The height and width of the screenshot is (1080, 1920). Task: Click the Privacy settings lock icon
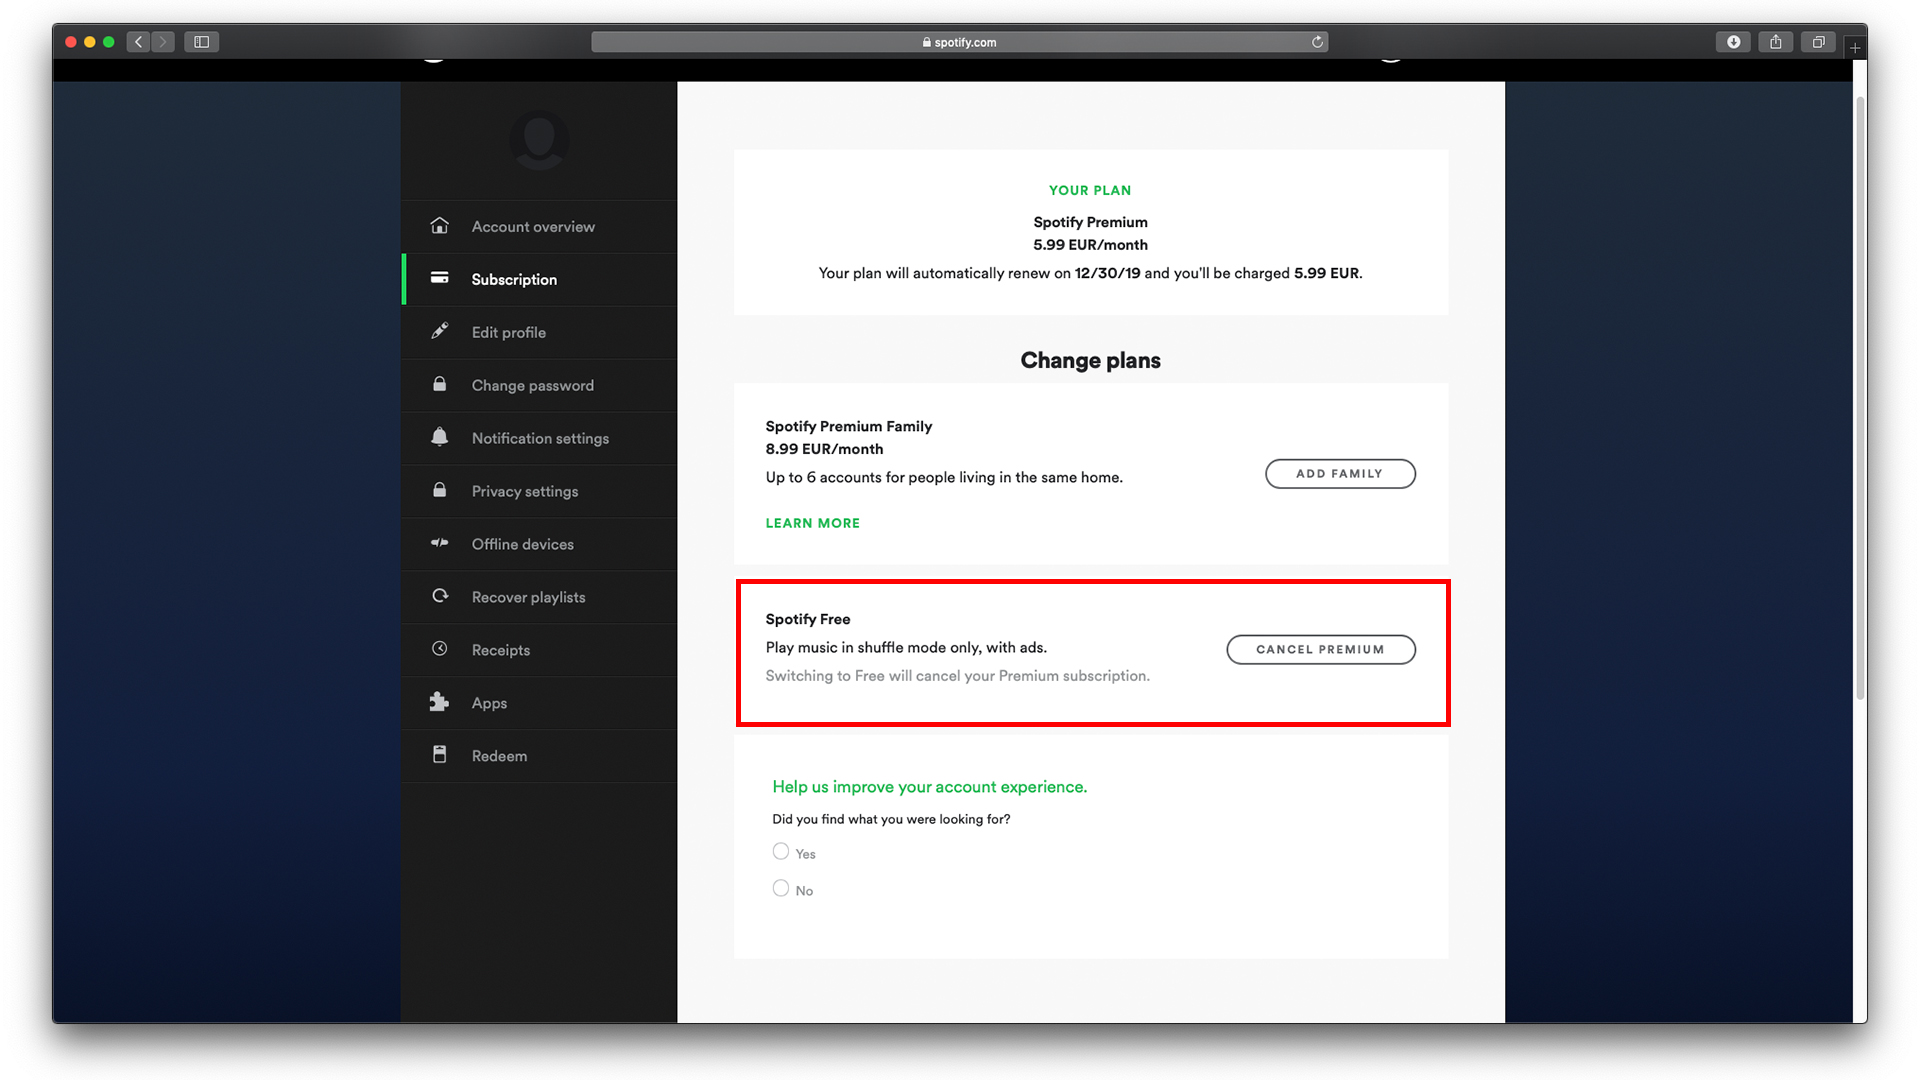point(439,490)
